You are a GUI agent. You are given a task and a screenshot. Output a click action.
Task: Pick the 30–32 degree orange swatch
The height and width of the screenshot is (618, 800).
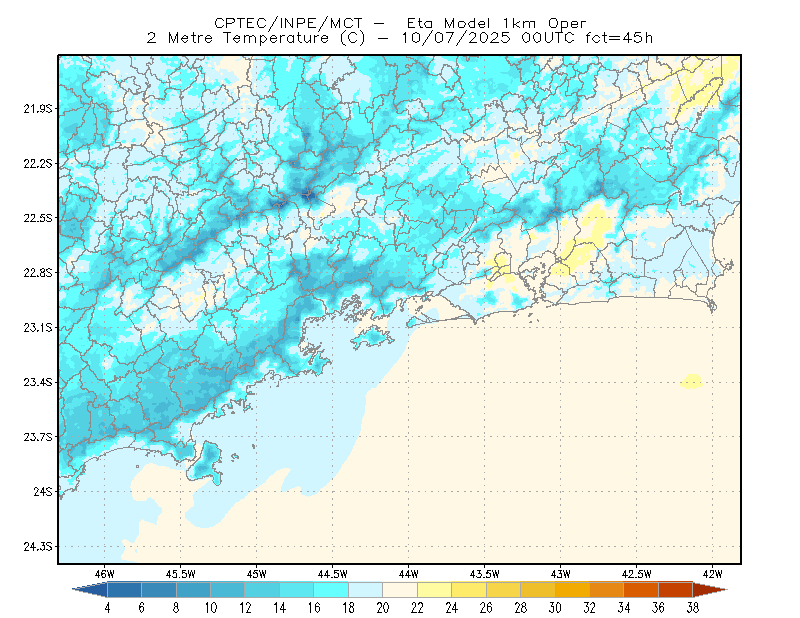click(x=572, y=589)
